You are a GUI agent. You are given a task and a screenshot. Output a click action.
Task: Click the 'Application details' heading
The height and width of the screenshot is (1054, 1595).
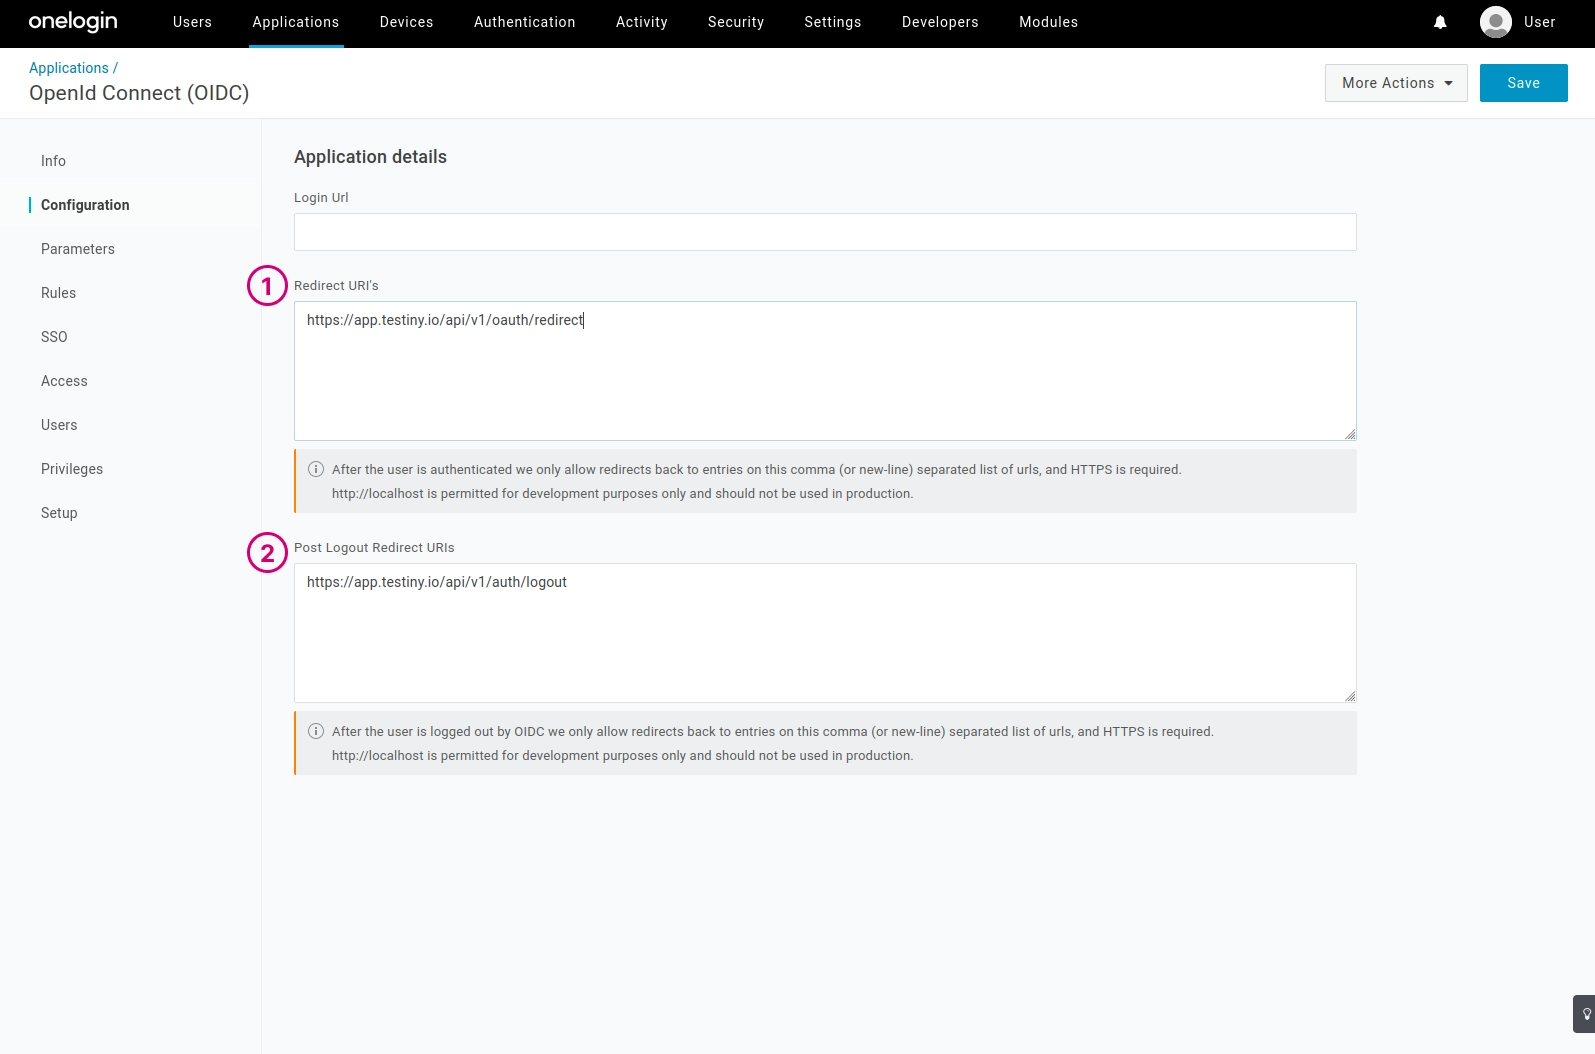coord(370,157)
